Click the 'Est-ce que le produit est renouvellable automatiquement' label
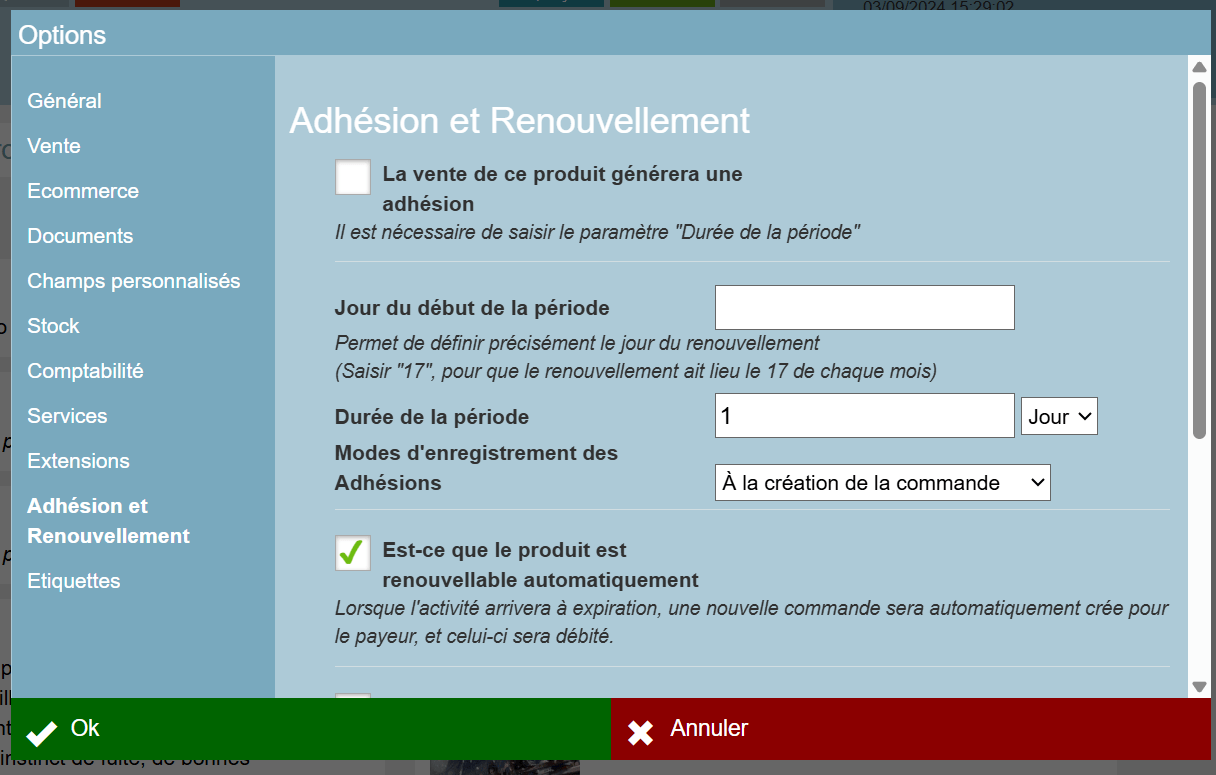This screenshot has width=1216, height=775. (540, 565)
